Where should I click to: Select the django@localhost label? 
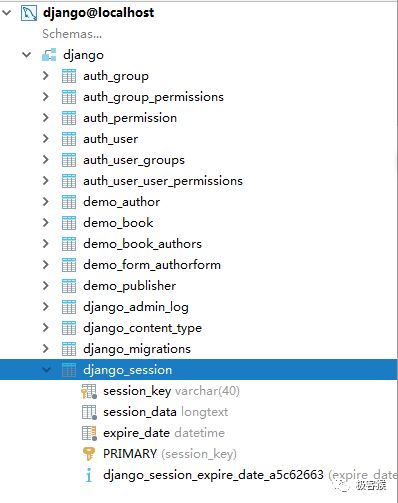[x=99, y=13]
